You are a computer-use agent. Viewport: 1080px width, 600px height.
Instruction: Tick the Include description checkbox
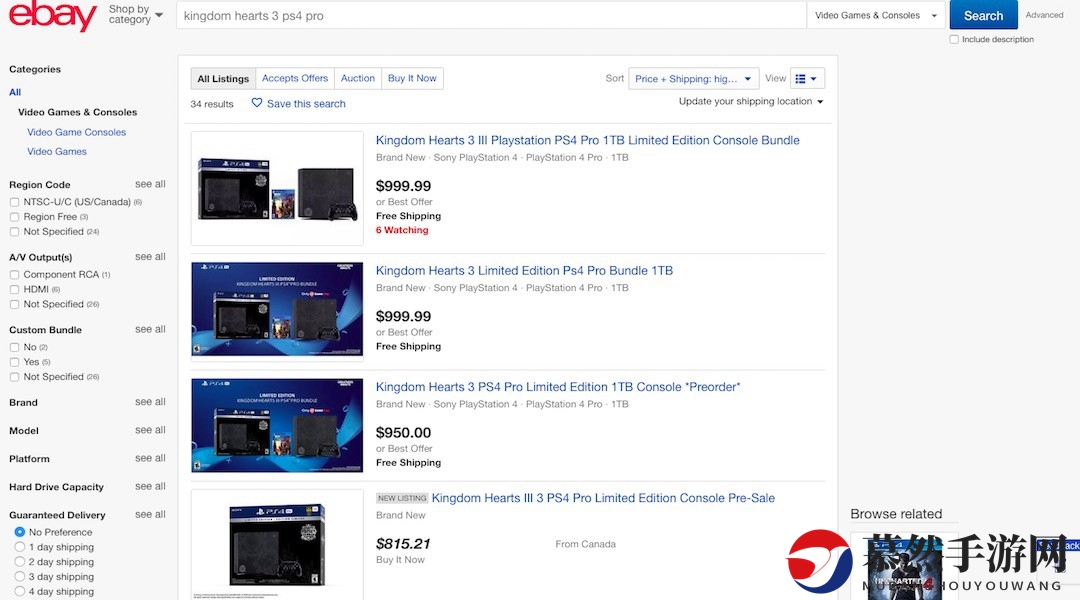[x=954, y=39]
